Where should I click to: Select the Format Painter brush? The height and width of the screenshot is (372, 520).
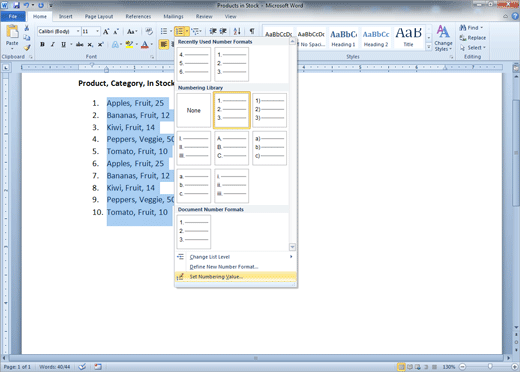tap(27, 47)
